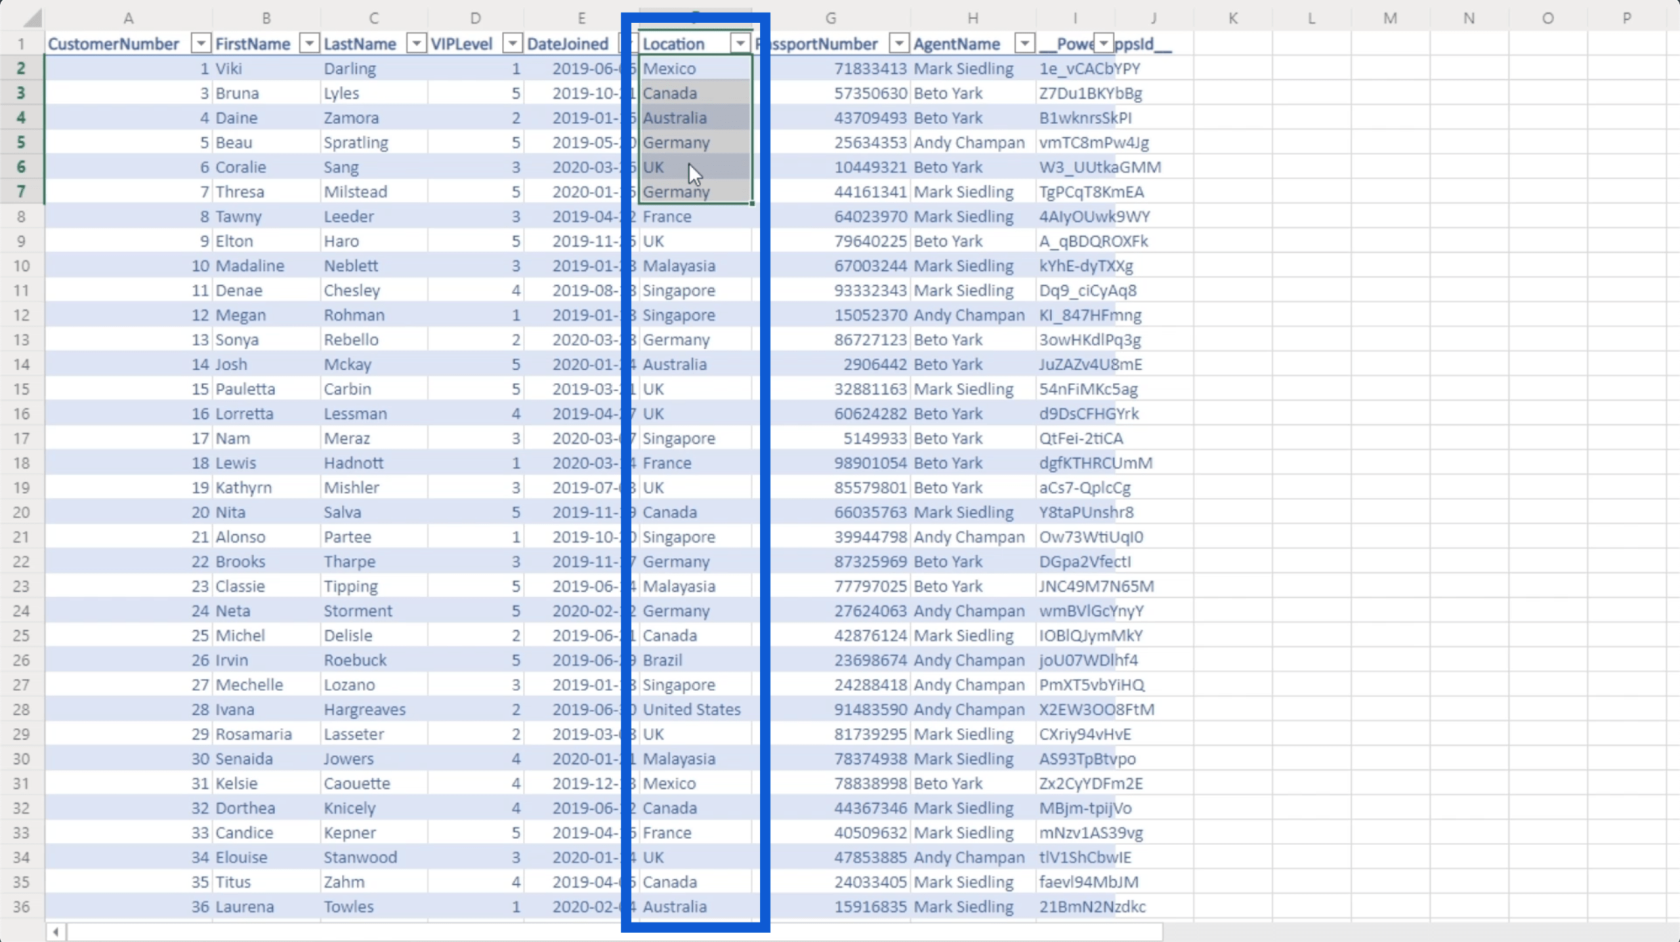
Task: Select the cell containing Laurena
Action: pos(266,906)
